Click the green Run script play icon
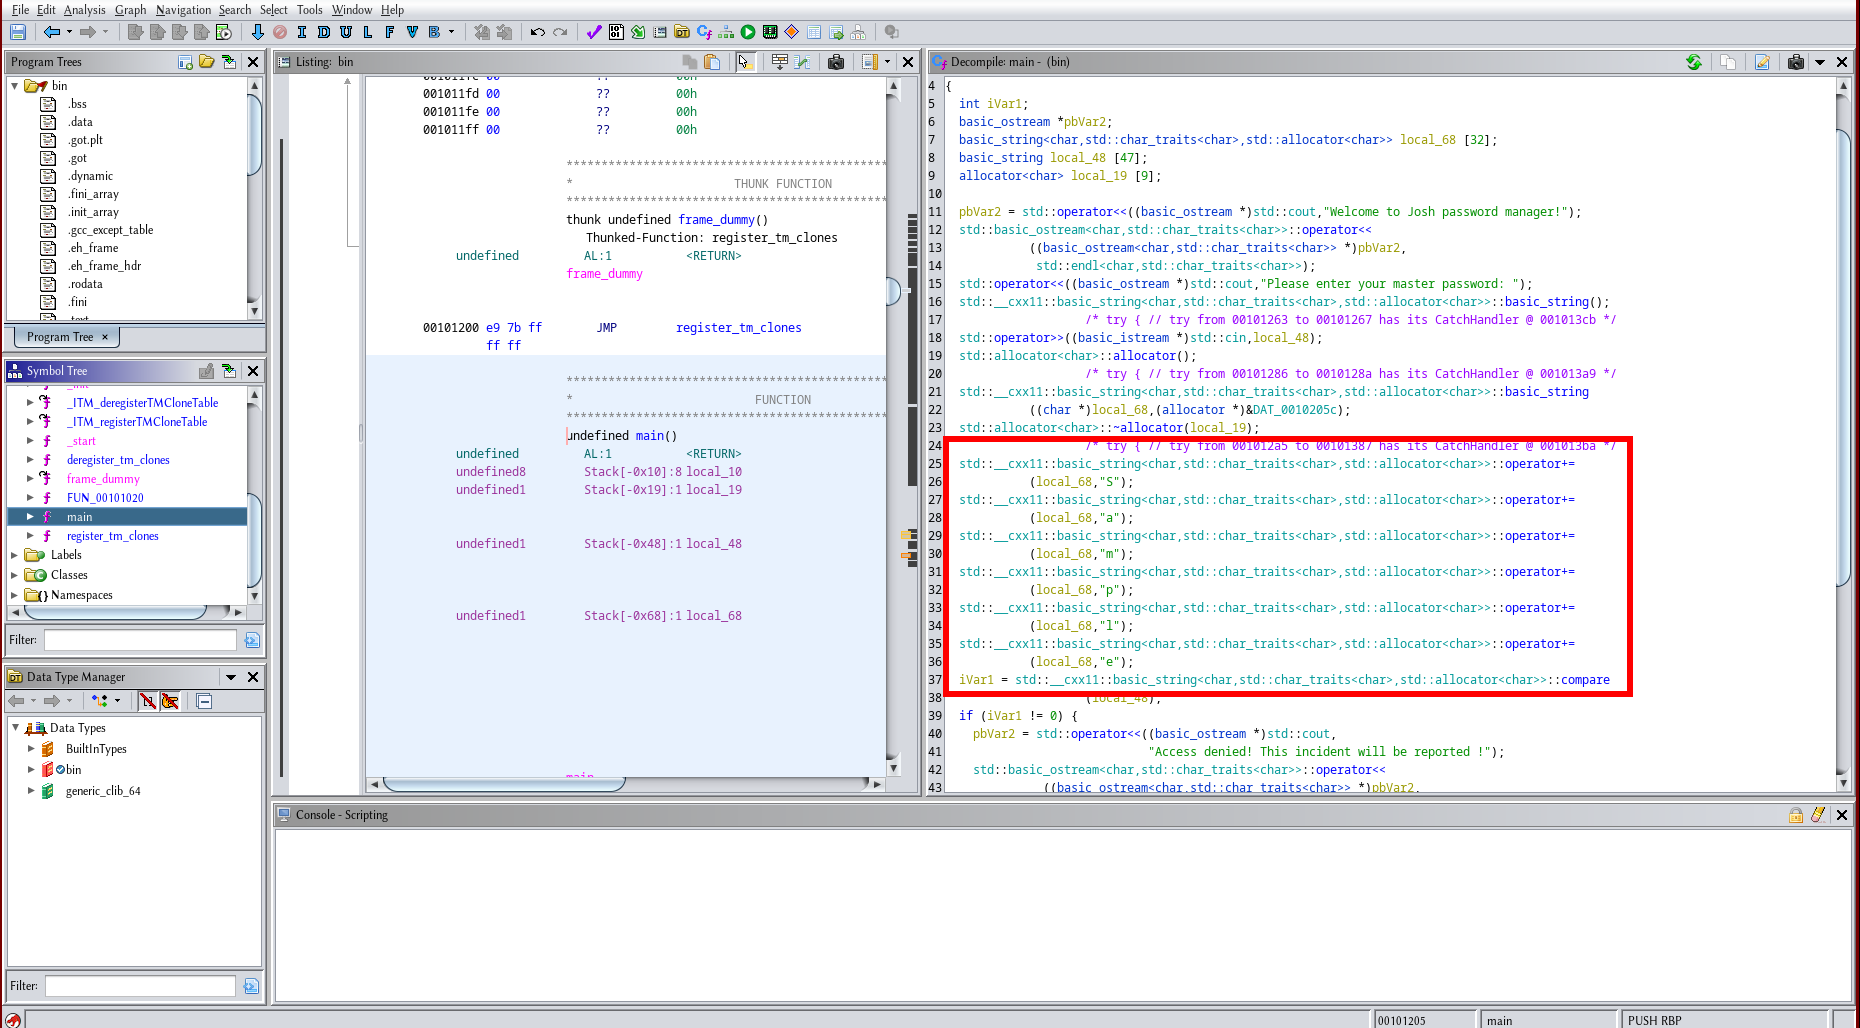Image resolution: width=1860 pixels, height=1028 pixels. 748,32
